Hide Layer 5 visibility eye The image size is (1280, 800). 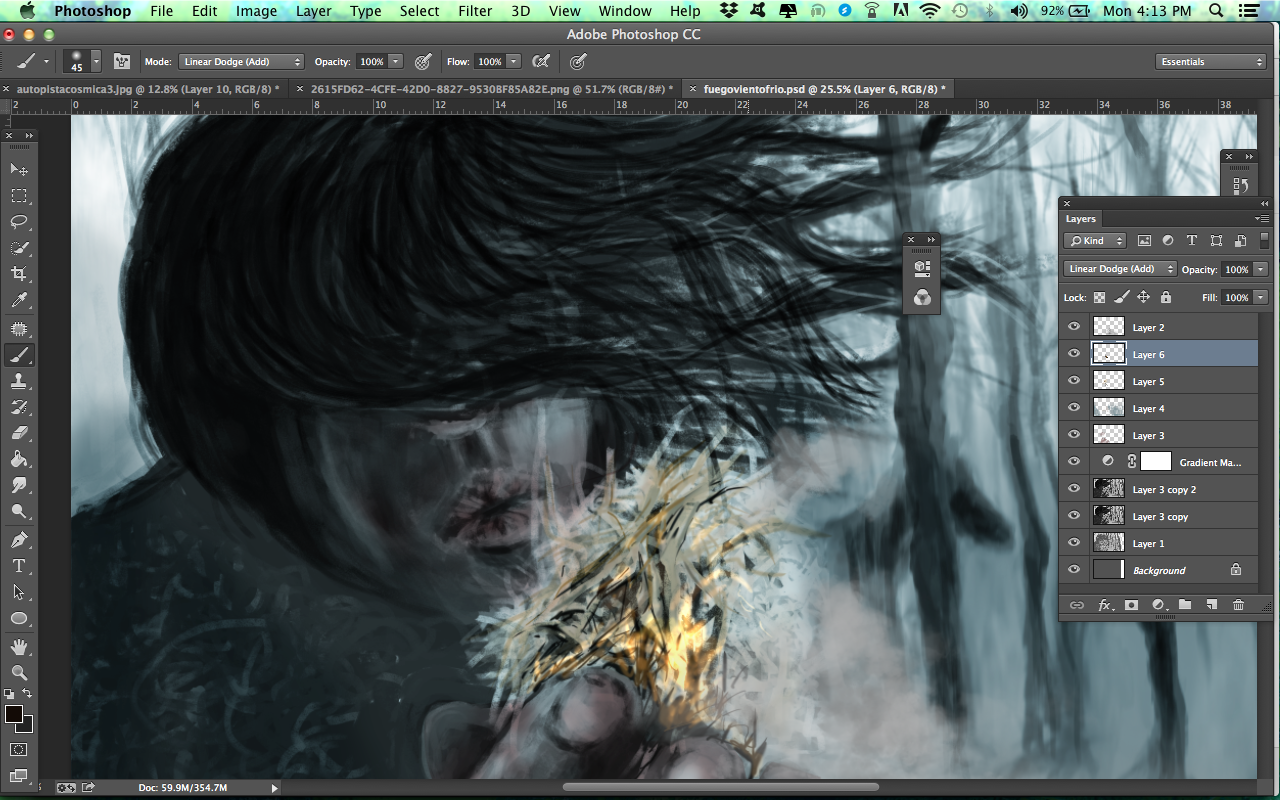coord(1074,381)
